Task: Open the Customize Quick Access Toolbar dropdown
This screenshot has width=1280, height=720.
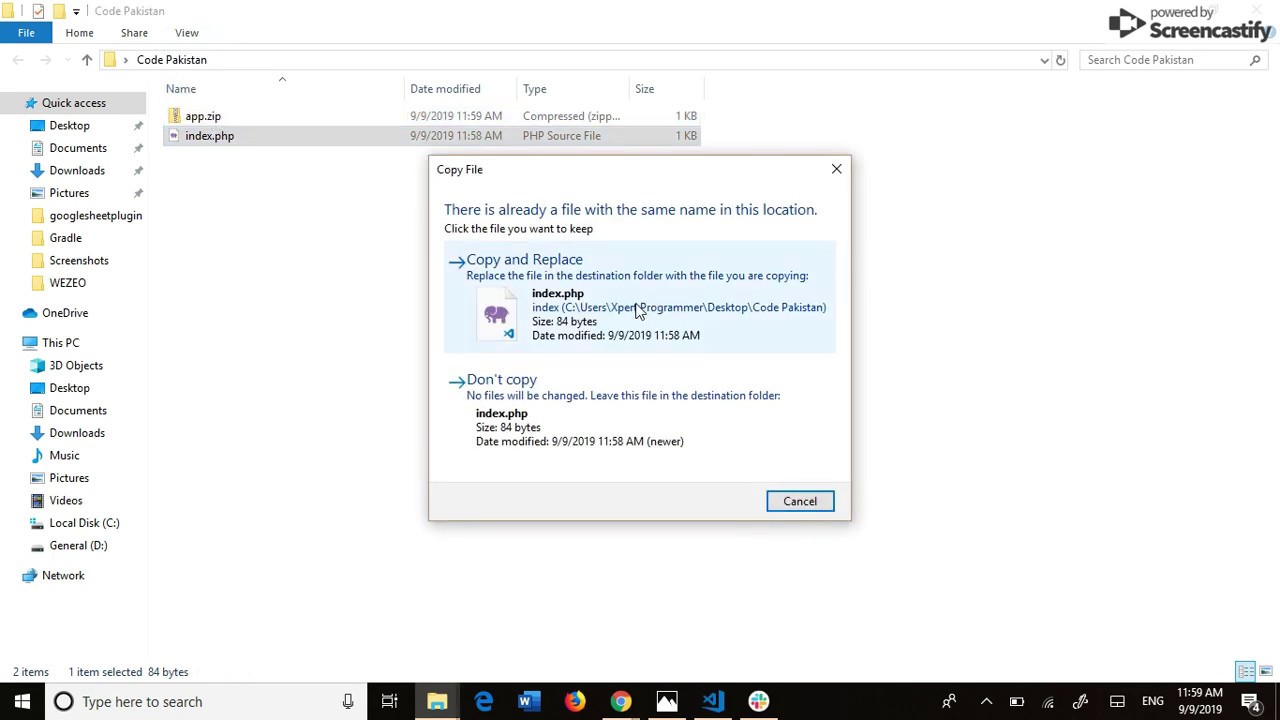Action: coord(76,12)
